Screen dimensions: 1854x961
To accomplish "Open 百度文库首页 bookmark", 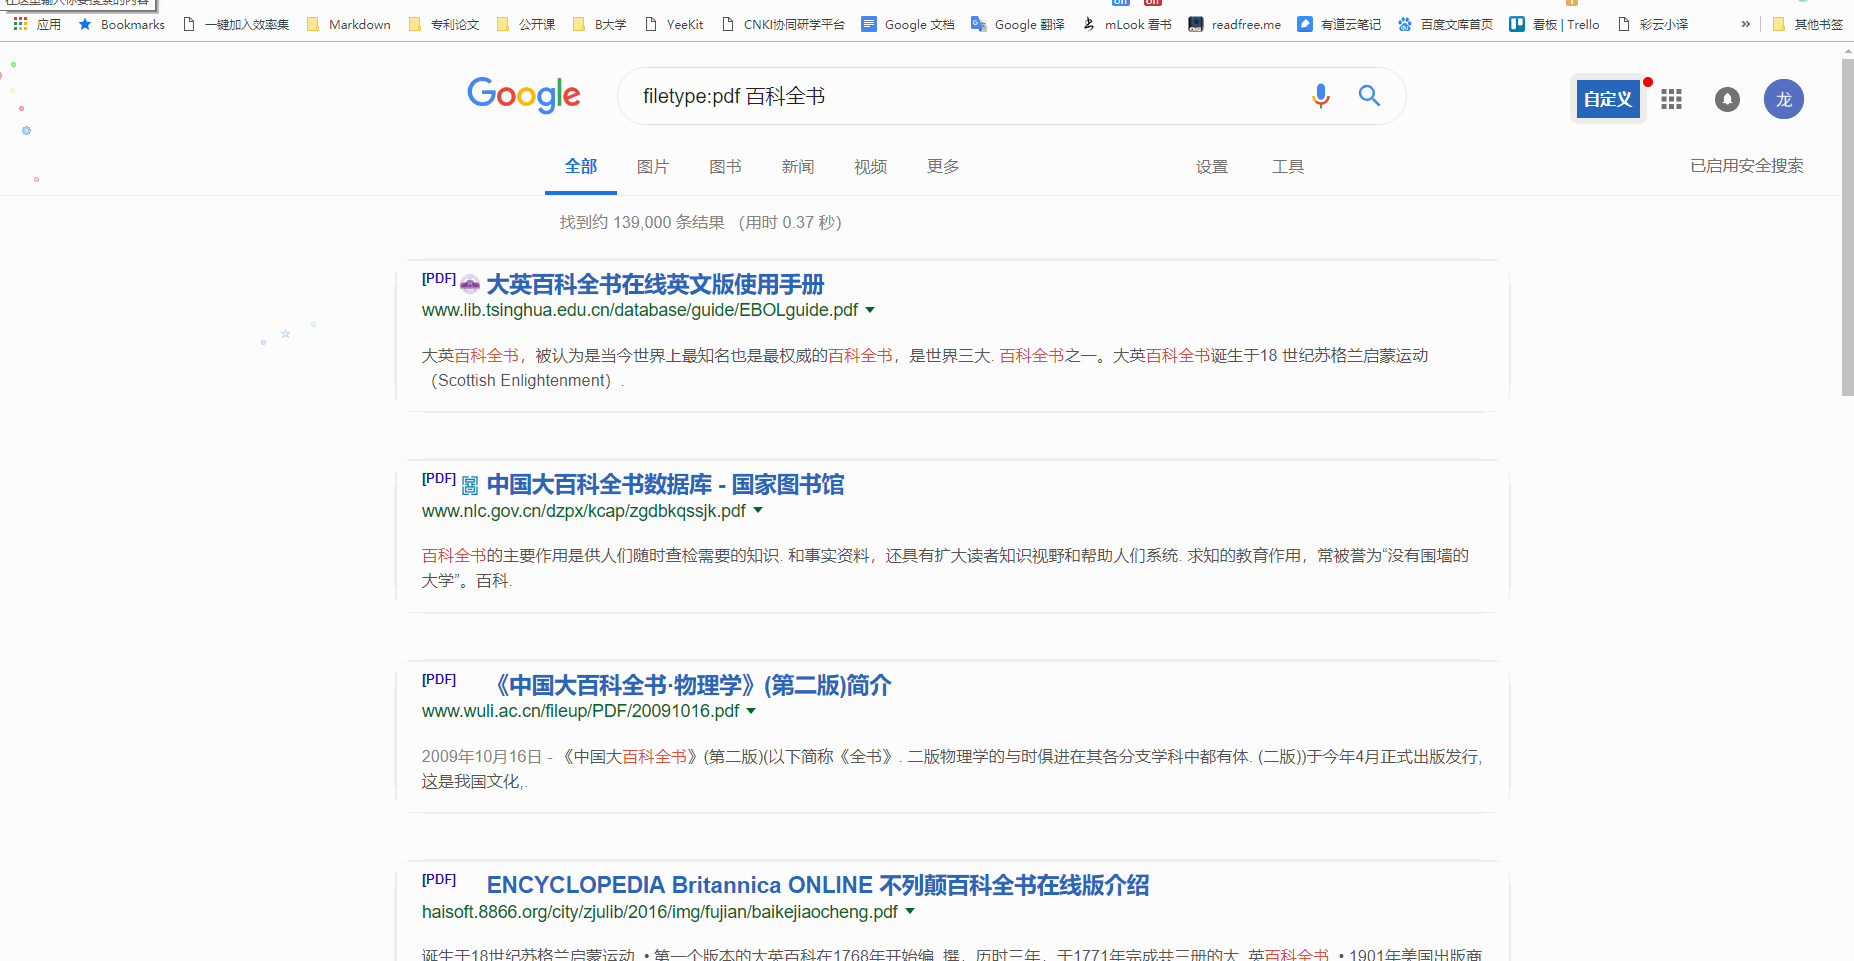I will click(x=1445, y=24).
